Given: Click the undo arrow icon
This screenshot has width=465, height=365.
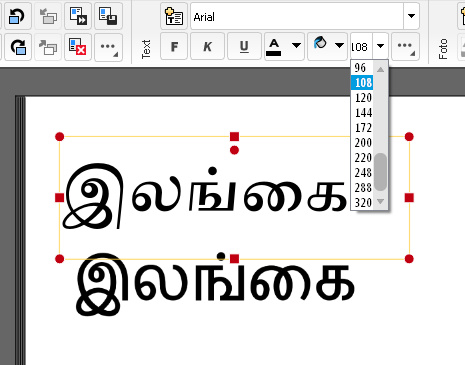Looking at the screenshot, I should (17, 16).
